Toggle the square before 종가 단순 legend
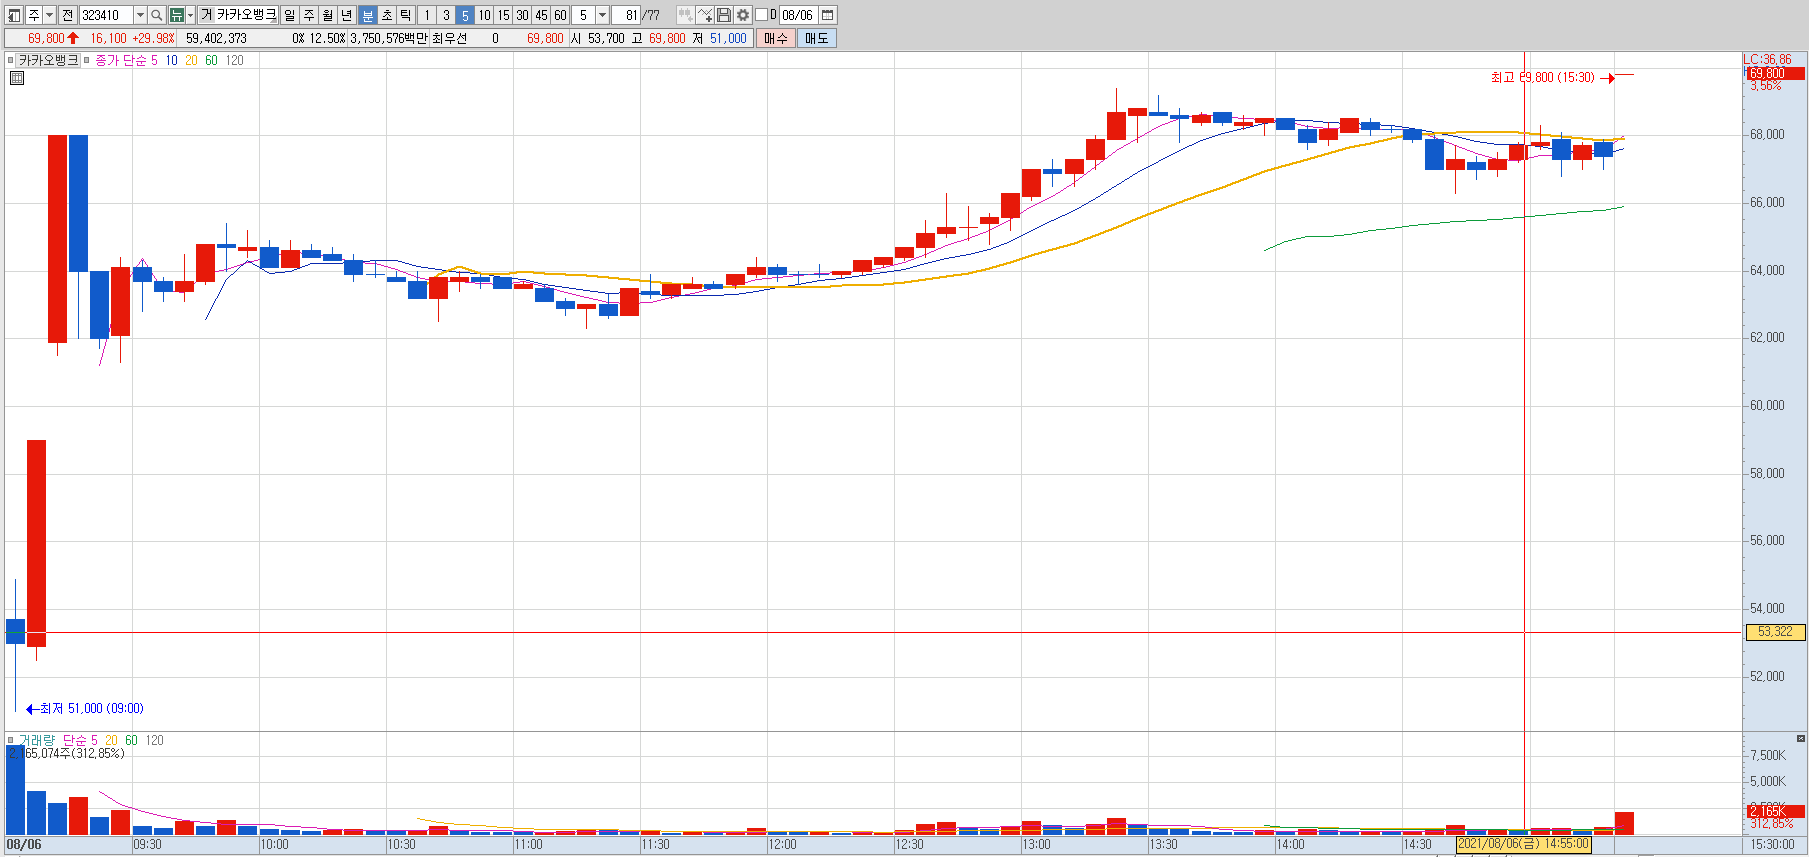The width and height of the screenshot is (1809, 857). click(87, 61)
